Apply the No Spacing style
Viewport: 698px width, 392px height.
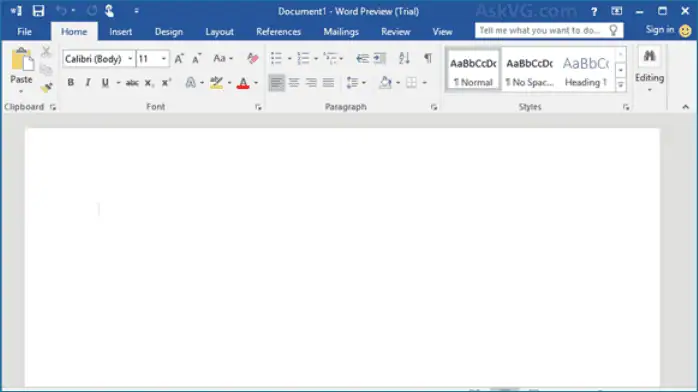tap(529, 70)
